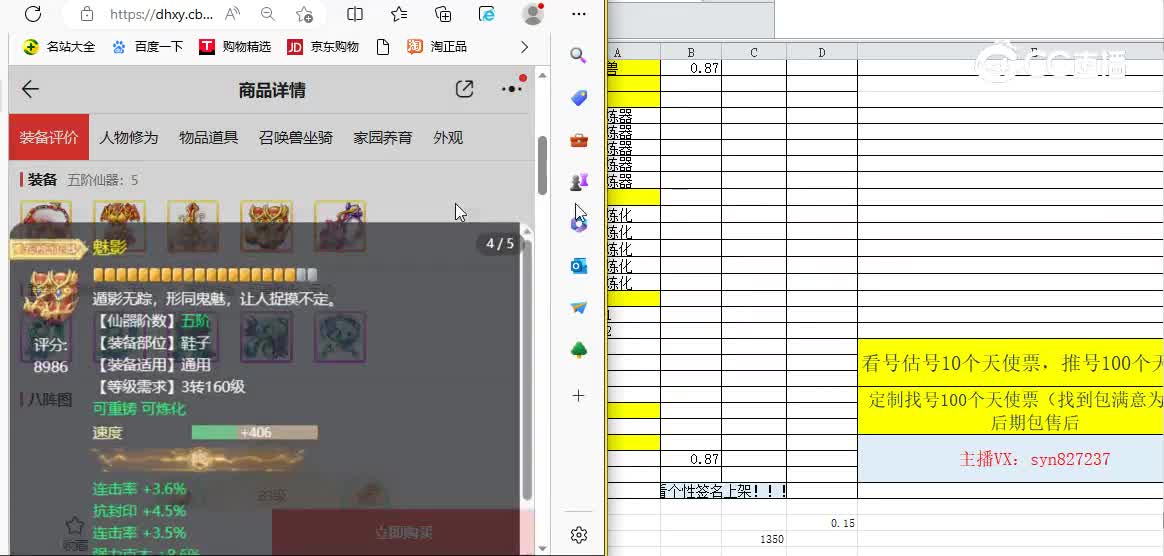Image resolution: width=1164 pixels, height=556 pixels.
Task: Select column C header in spreadsheet
Action: click(x=753, y=52)
